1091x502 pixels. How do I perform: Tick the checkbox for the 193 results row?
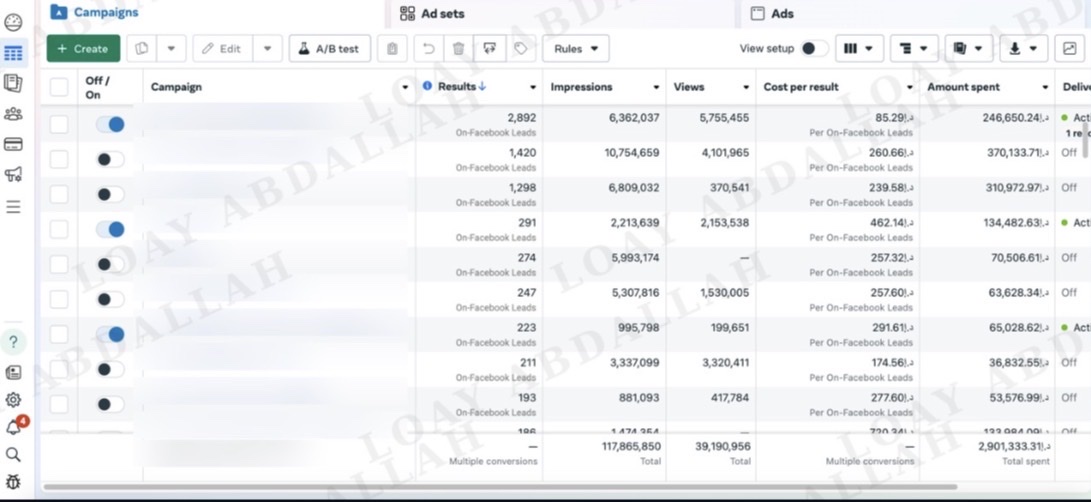[59, 405]
